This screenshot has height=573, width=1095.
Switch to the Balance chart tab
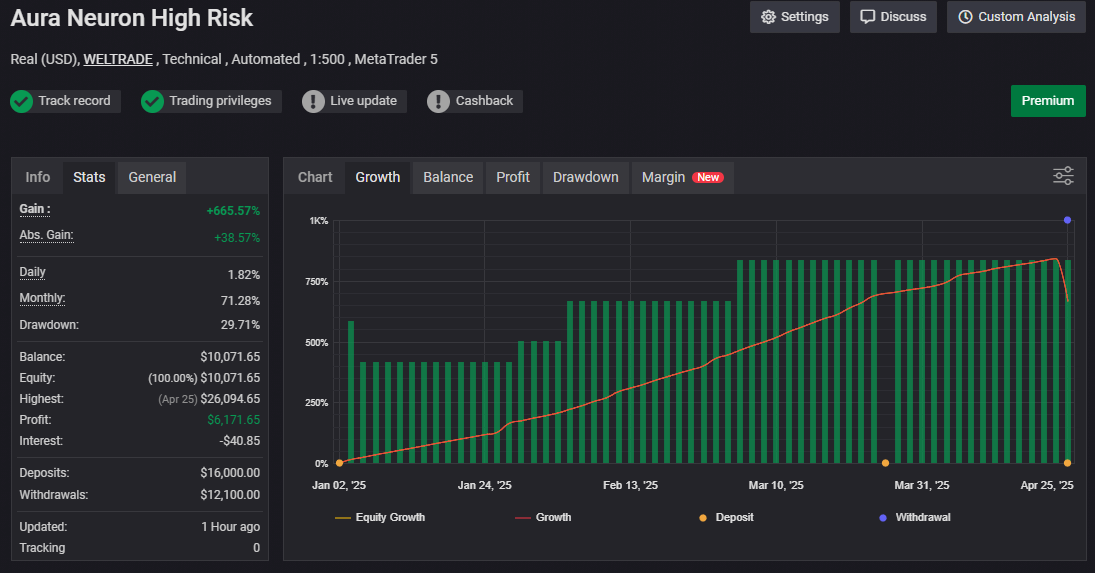(448, 177)
